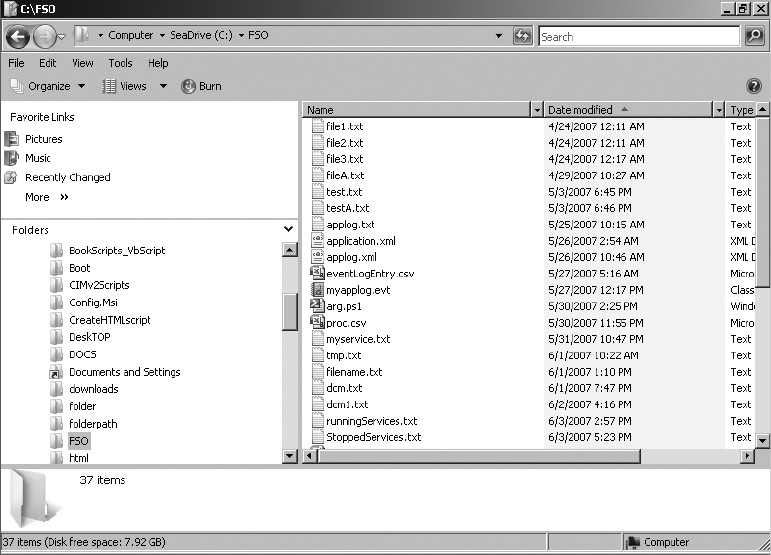Click the folder tree vertical scrollbar thumb

290,312
